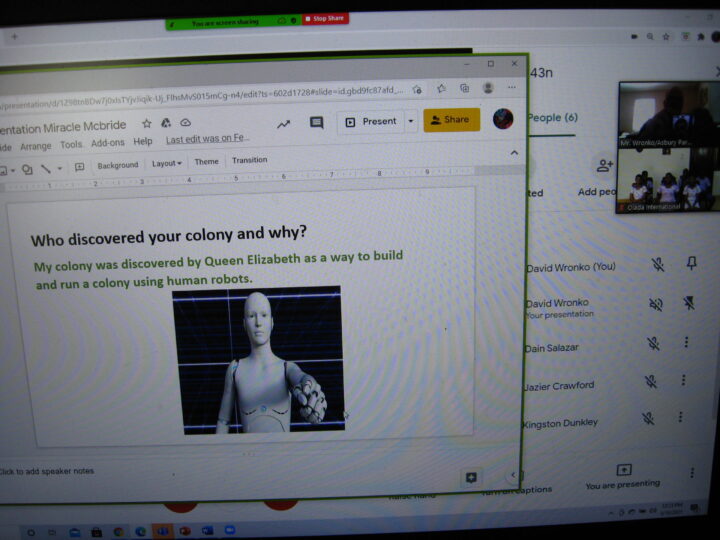Image resolution: width=720 pixels, height=540 pixels.
Task: Toggle mute for Kingston Dunkley
Action: click(648, 418)
